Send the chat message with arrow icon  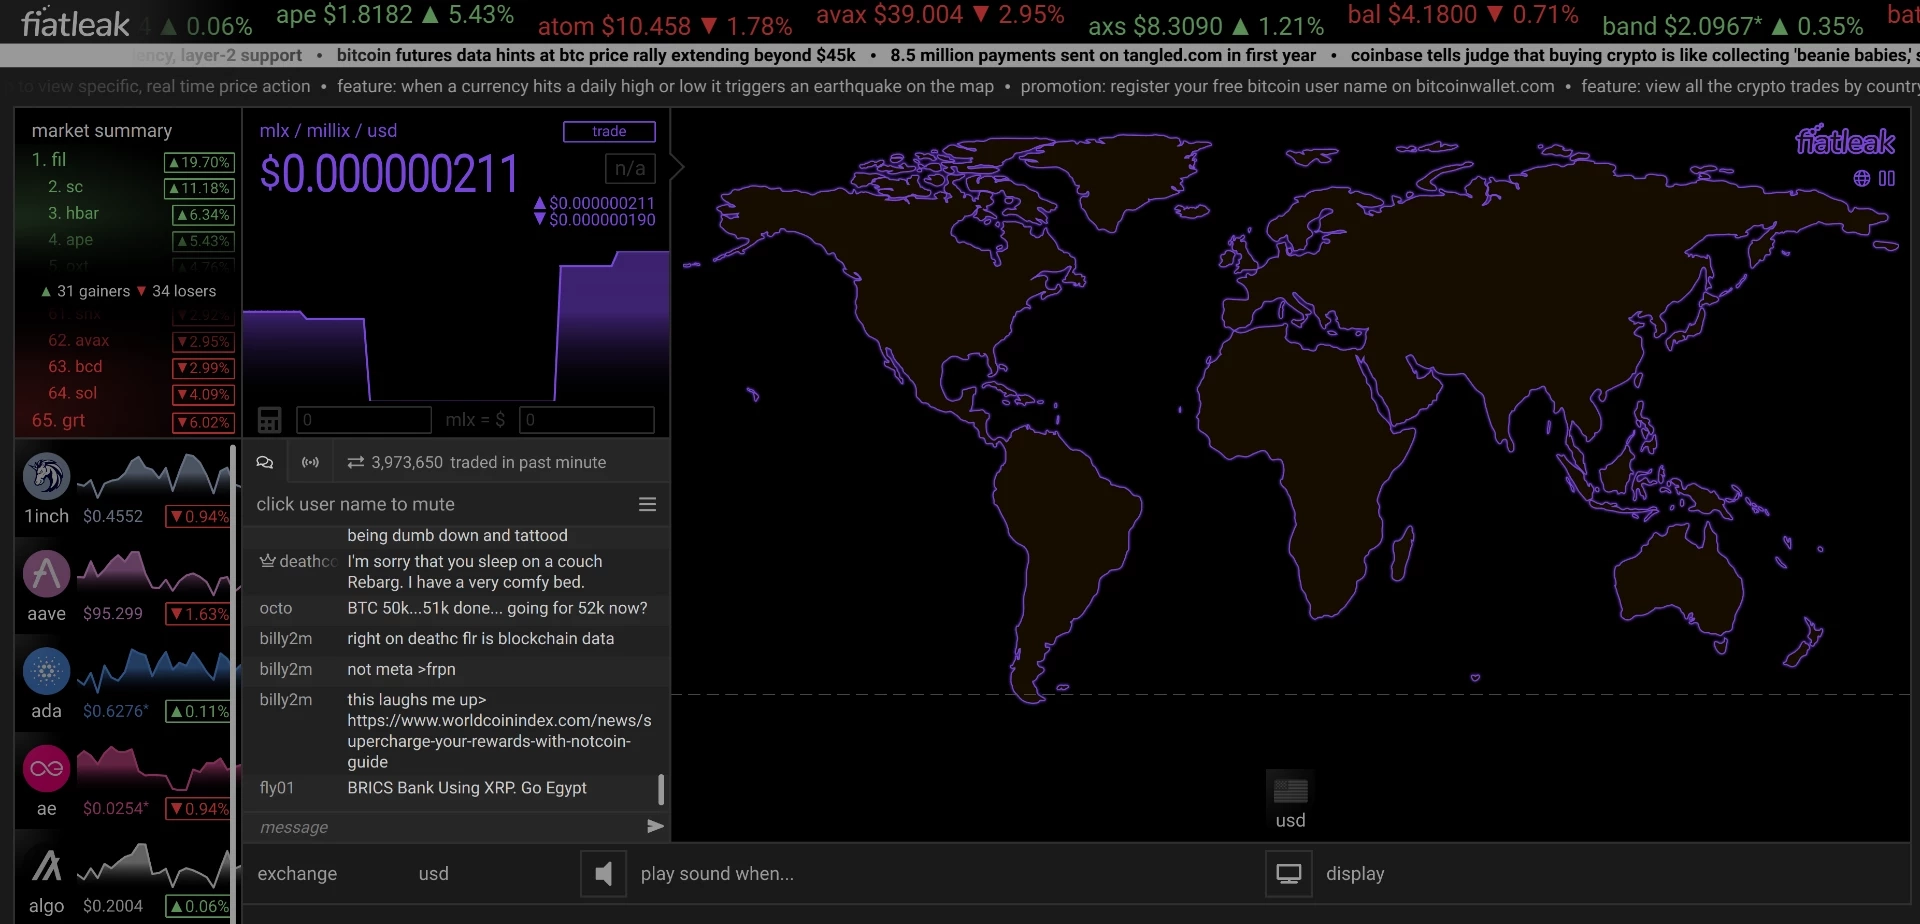tap(655, 826)
